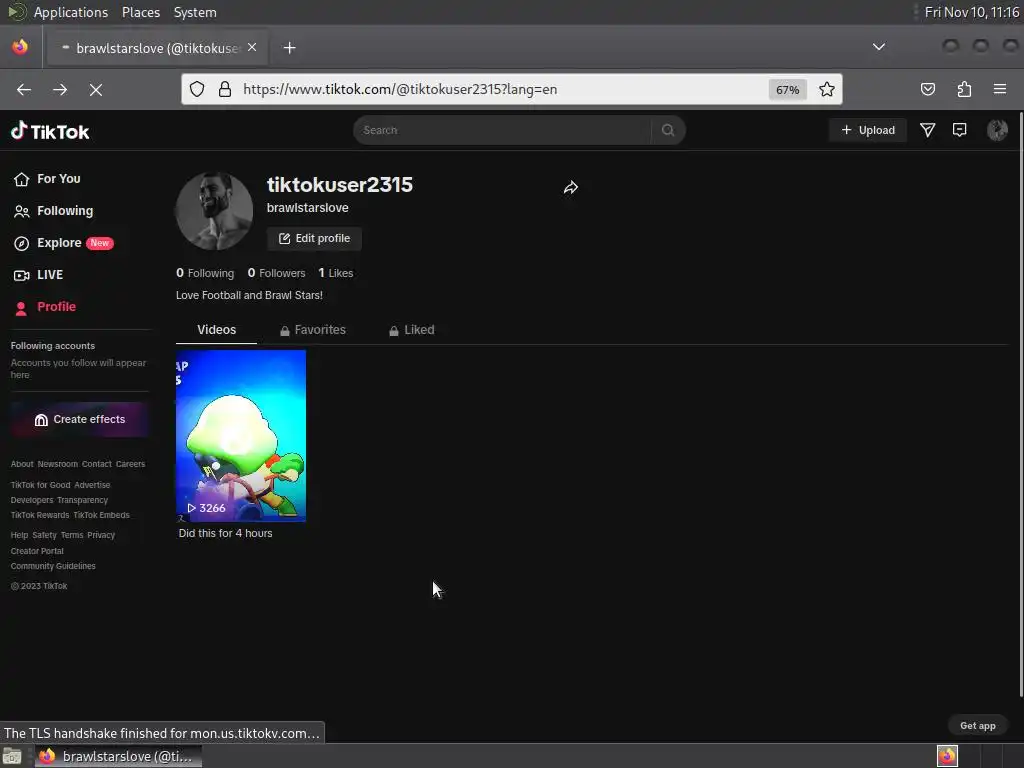The width and height of the screenshot is (1024, 768).
Task: Switch to the Liked tab
Action: pos(411,330)
